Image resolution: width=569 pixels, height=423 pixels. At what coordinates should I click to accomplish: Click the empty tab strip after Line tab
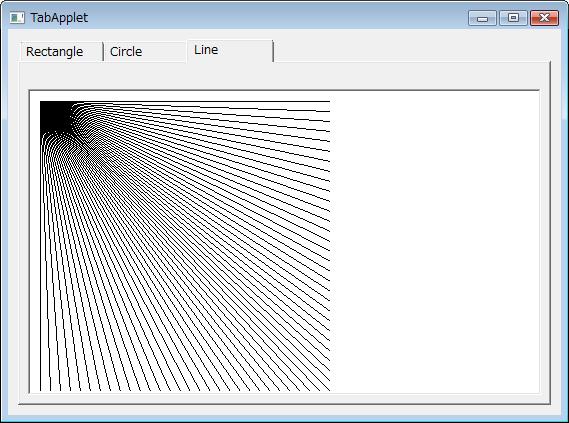[412, 51]
